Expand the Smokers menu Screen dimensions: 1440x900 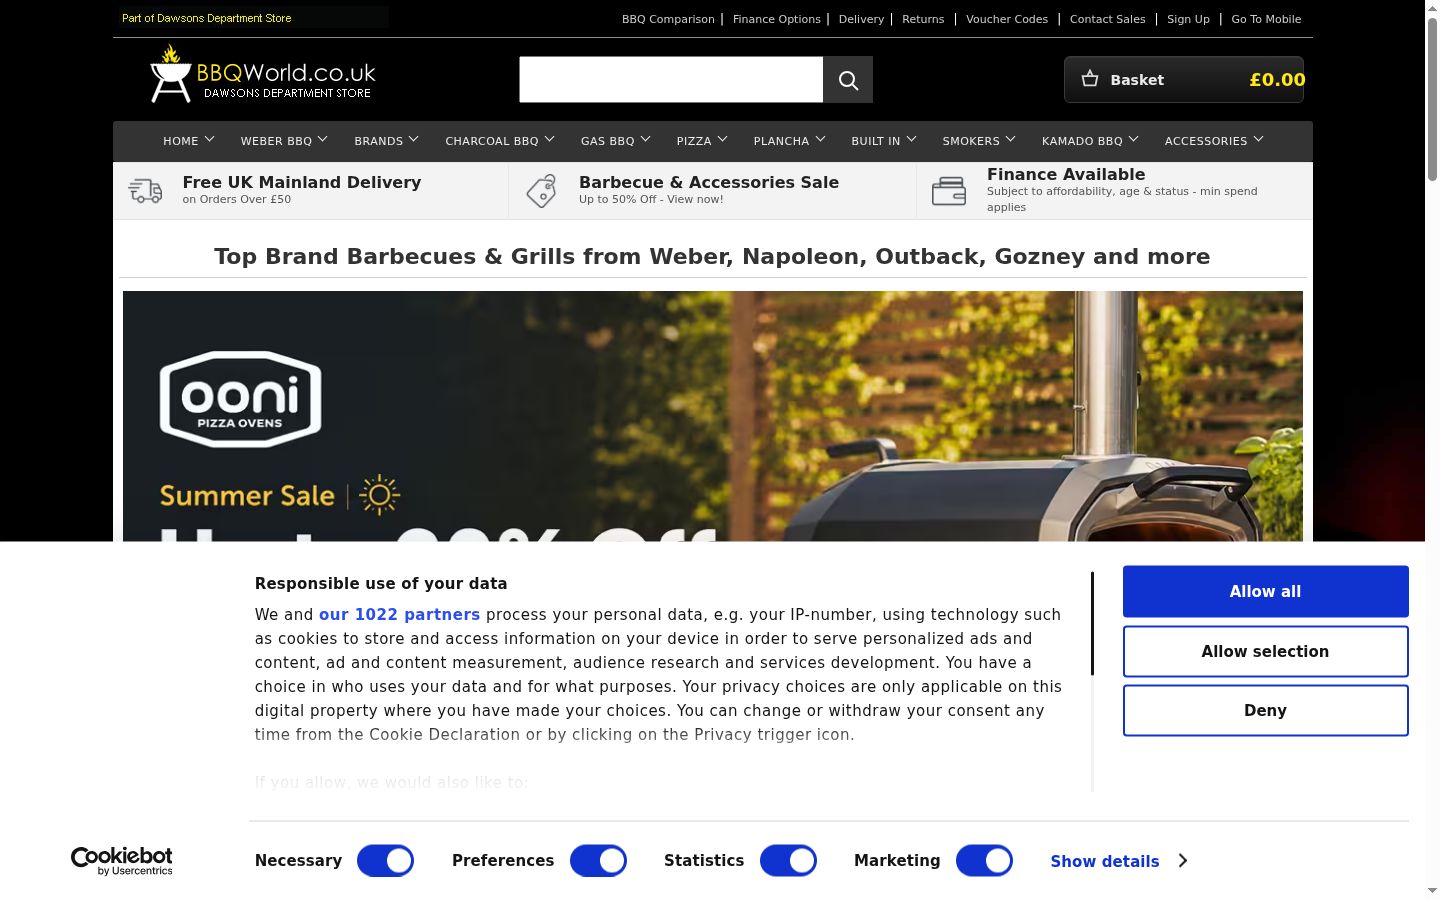point(979,141)
